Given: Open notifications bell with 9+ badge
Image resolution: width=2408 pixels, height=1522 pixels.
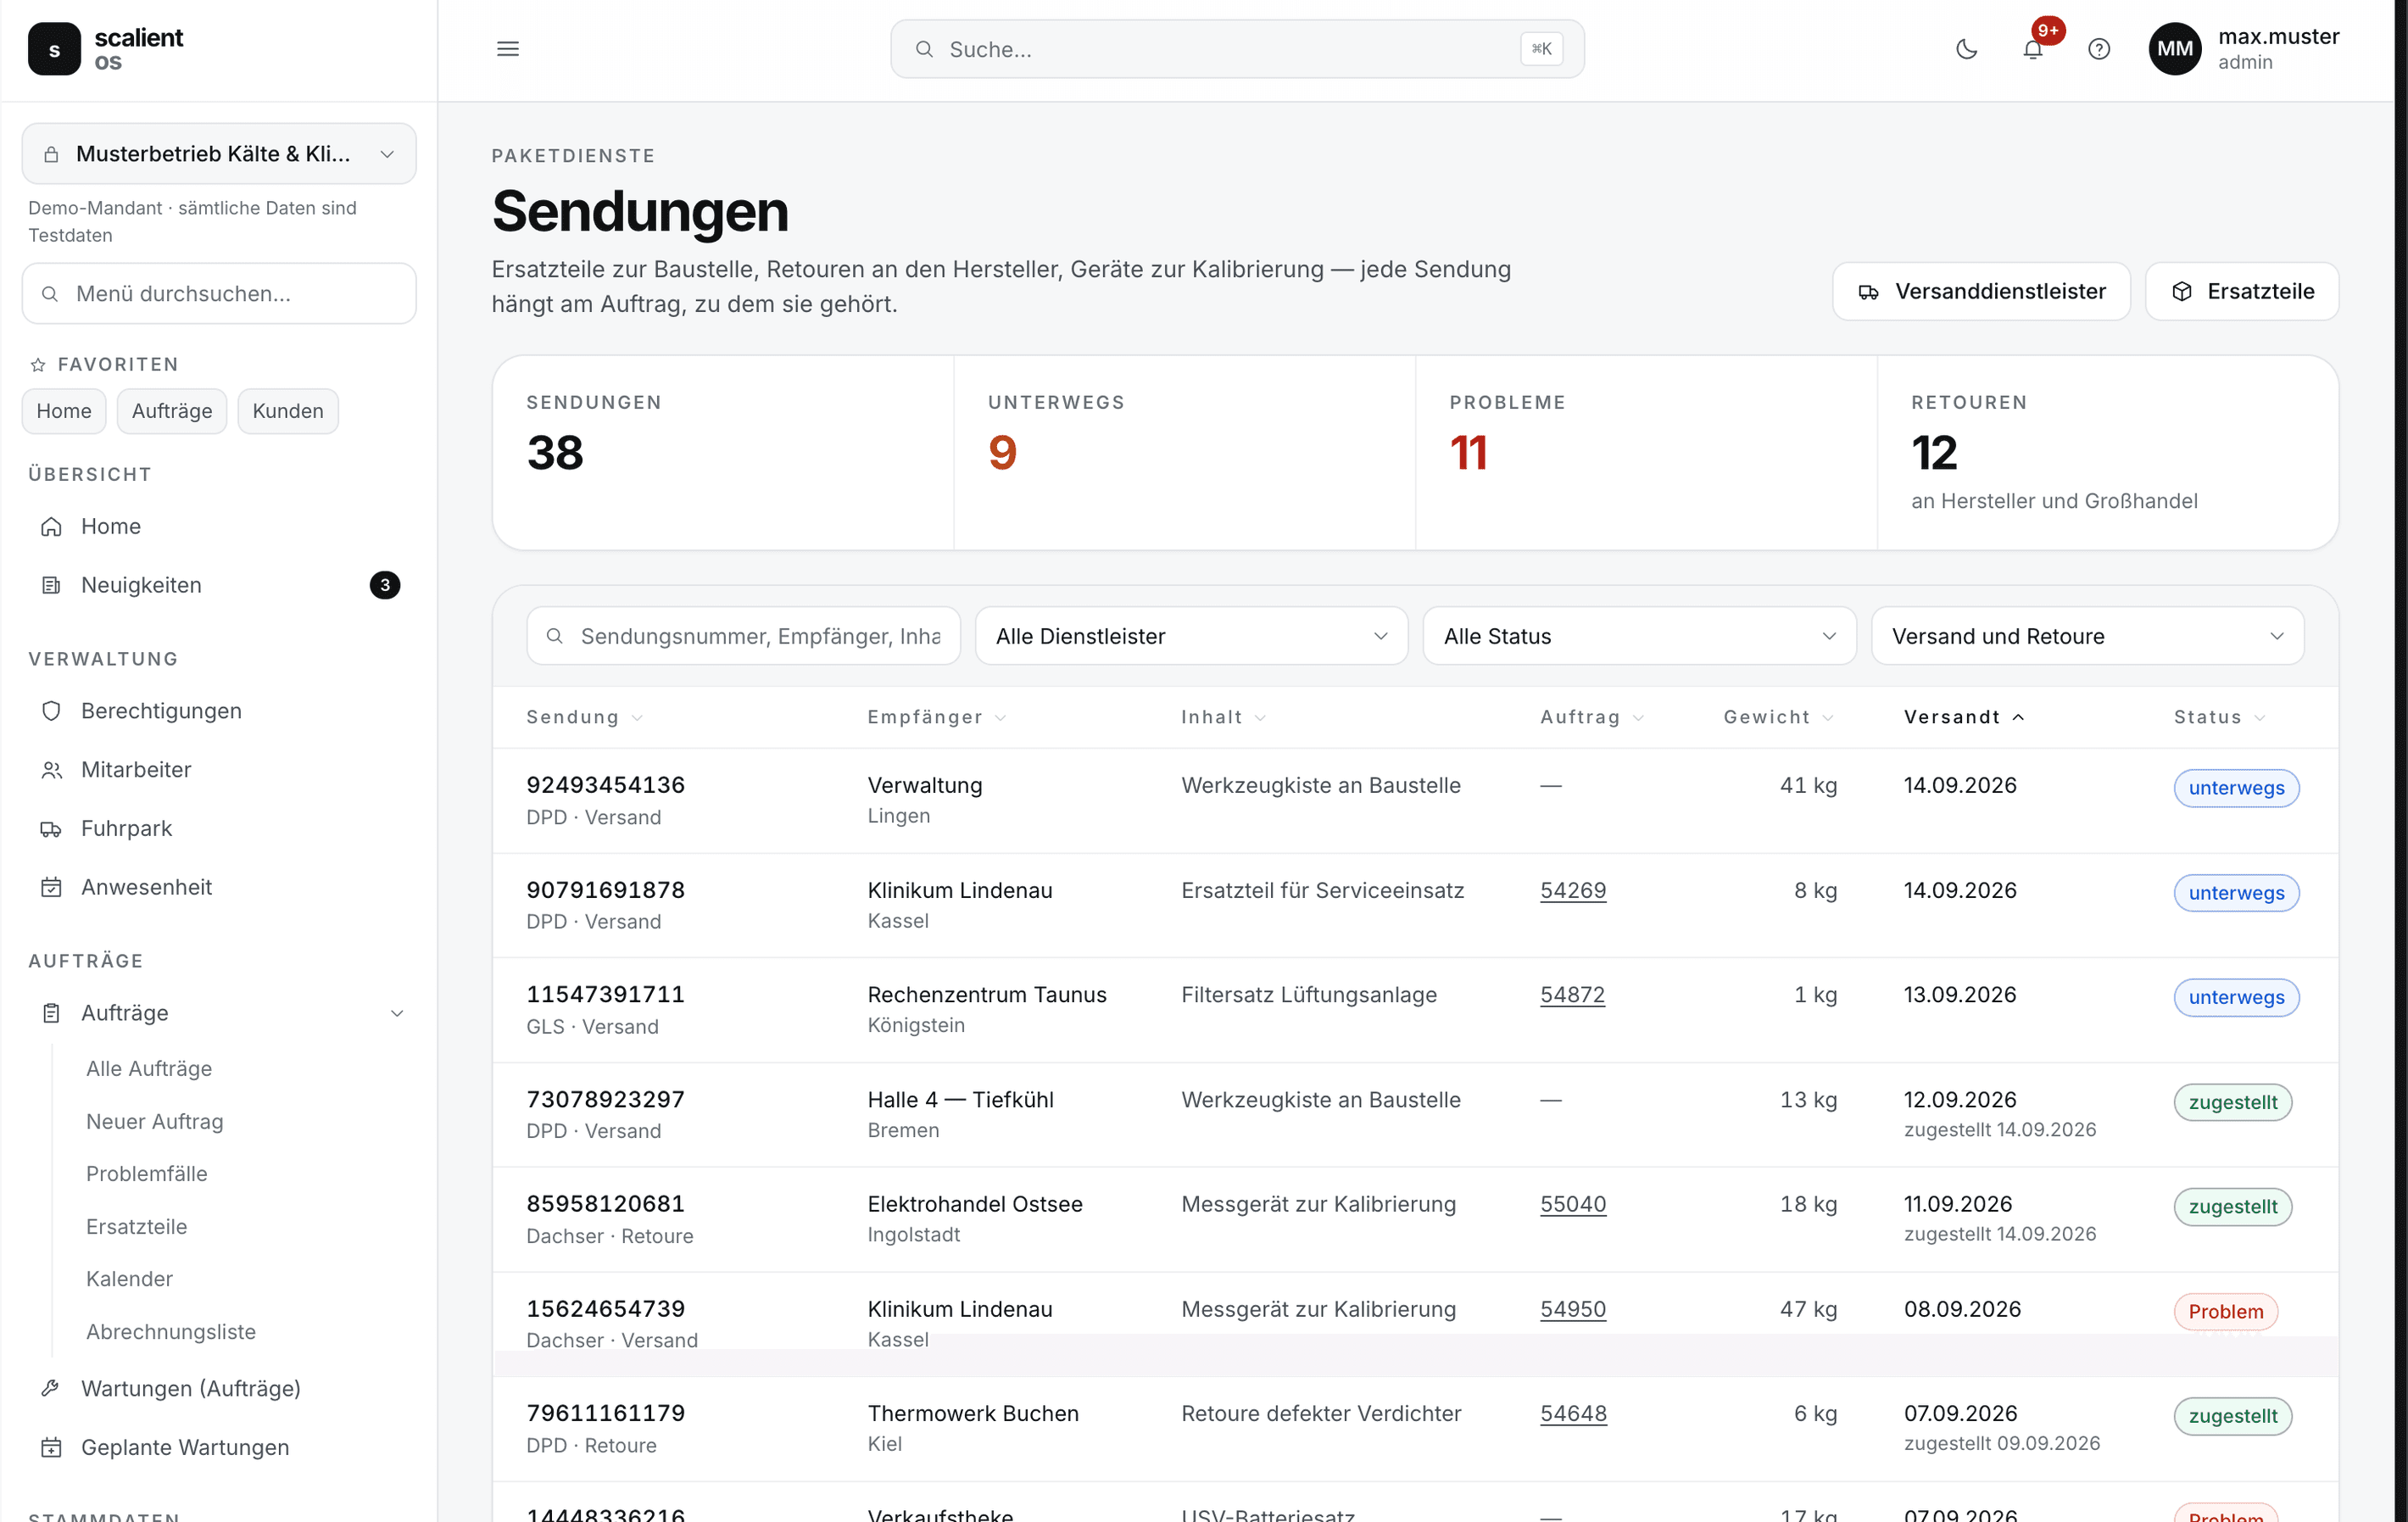Looking at the screenshot, I should point(2033,49).
